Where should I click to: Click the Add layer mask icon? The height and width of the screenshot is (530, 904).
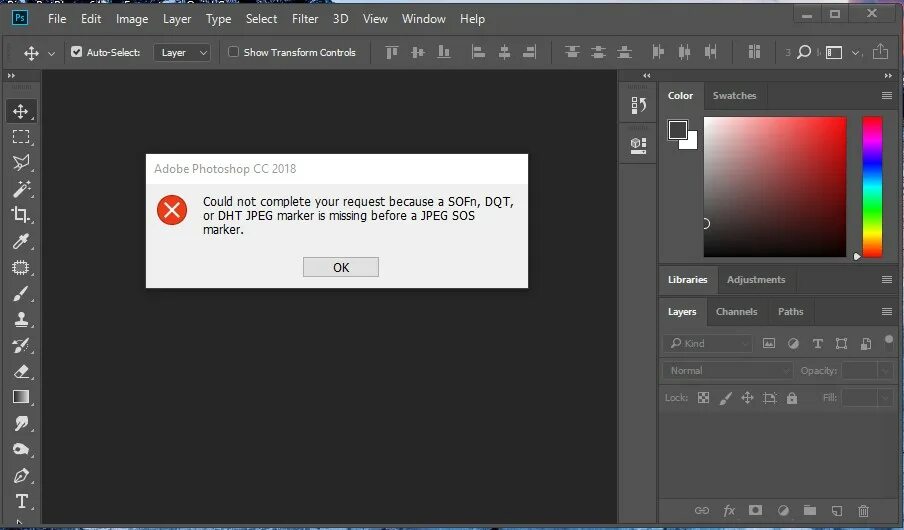click(755, 510)
